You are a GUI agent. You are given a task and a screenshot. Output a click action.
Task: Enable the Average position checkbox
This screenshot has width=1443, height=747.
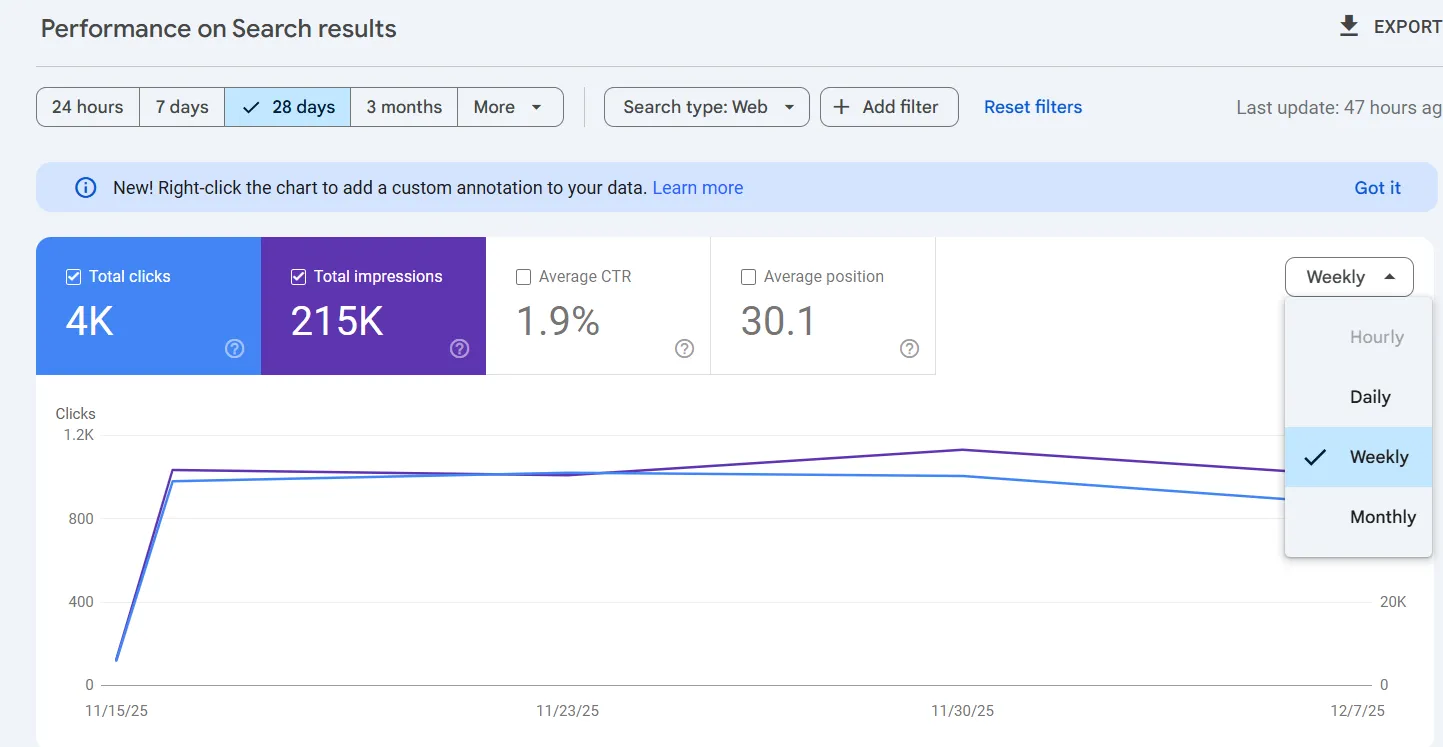pos(748,276)
